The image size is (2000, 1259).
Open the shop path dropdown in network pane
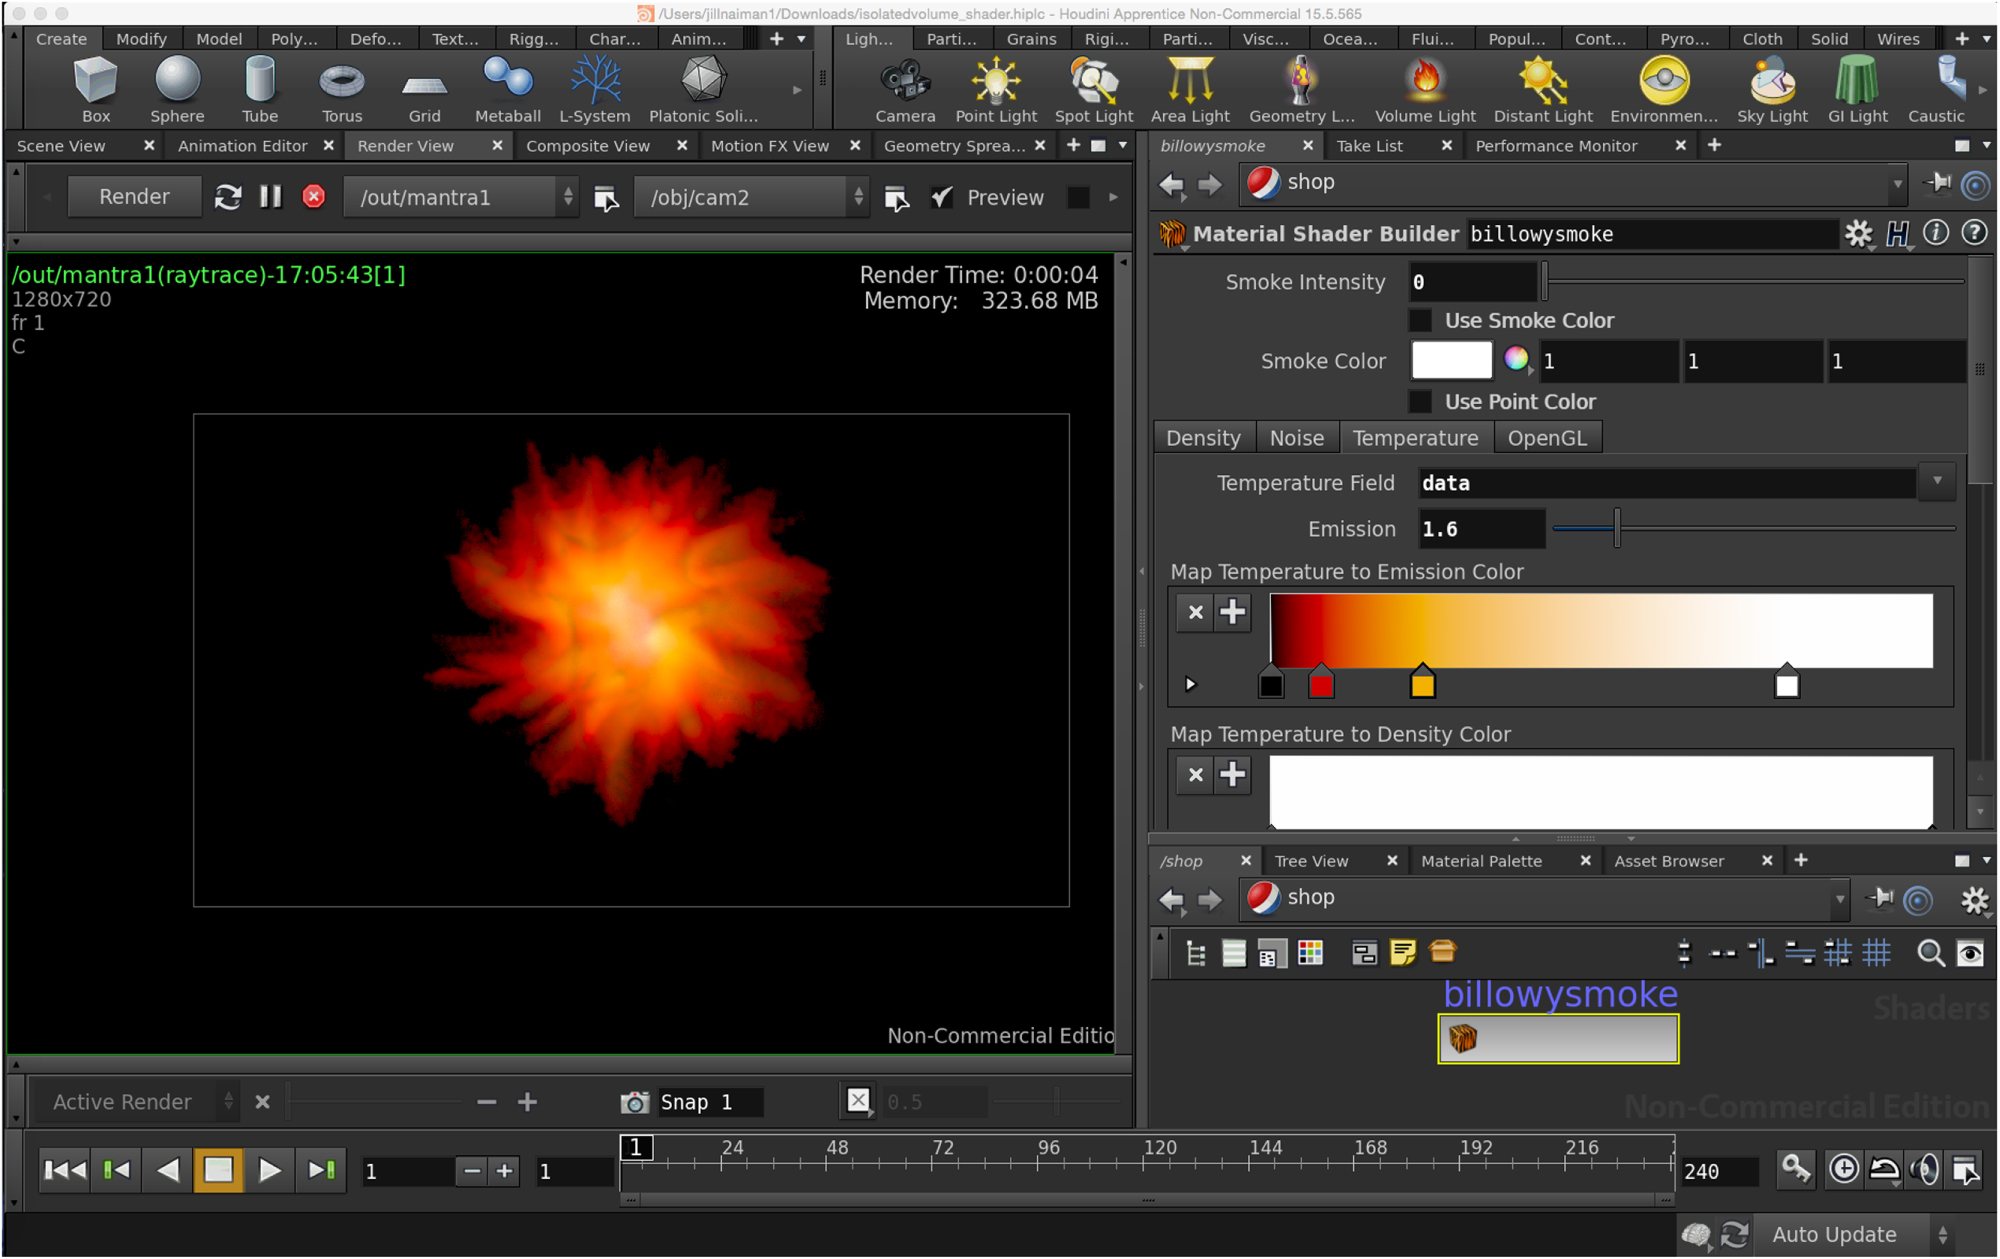[1840, 898]
